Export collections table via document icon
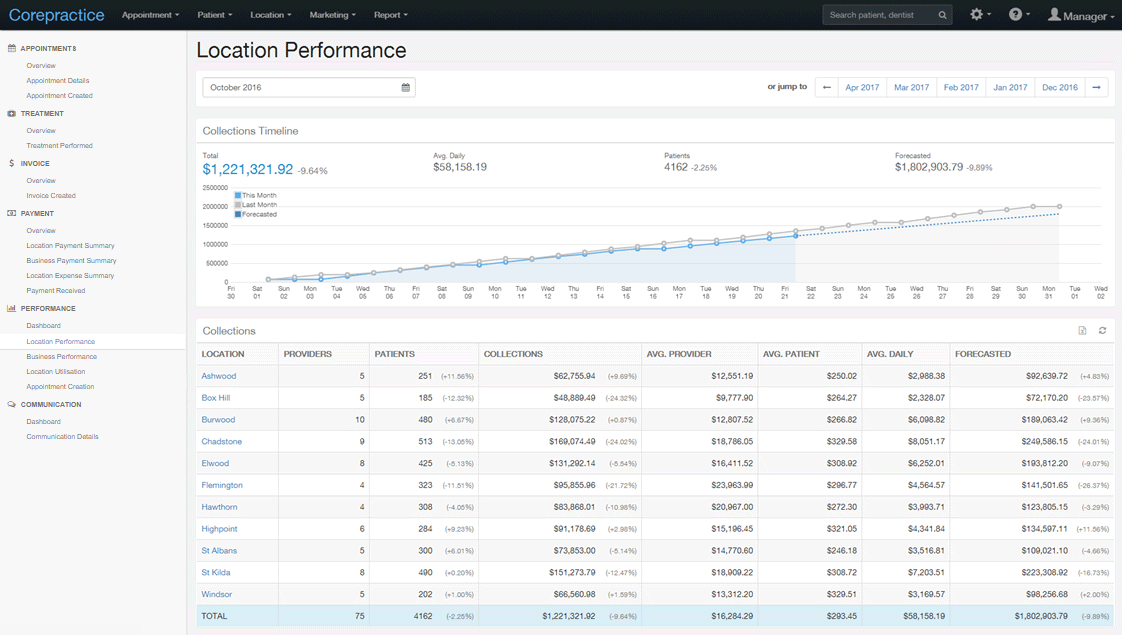Viewport: 1122px width, 635px height. [x=1082, y=331]
